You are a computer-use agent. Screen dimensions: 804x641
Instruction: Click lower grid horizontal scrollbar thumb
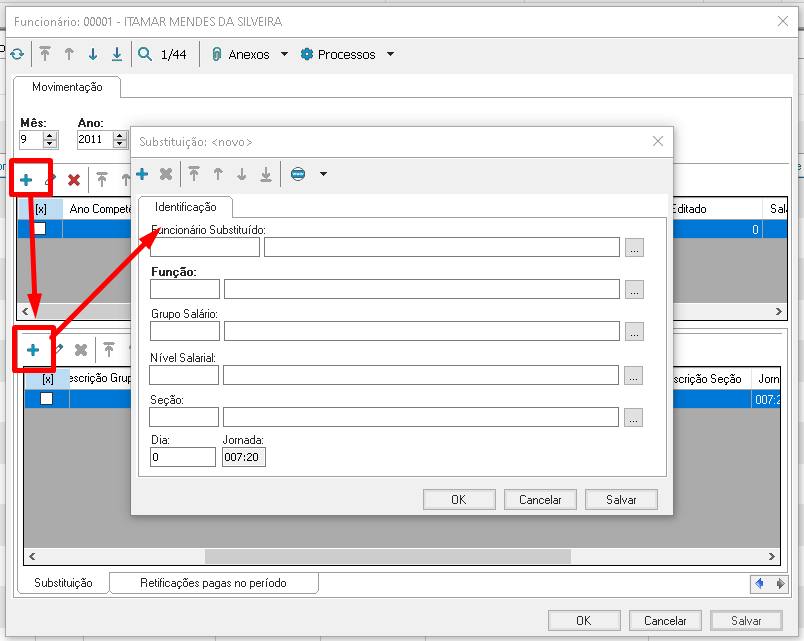388,556
